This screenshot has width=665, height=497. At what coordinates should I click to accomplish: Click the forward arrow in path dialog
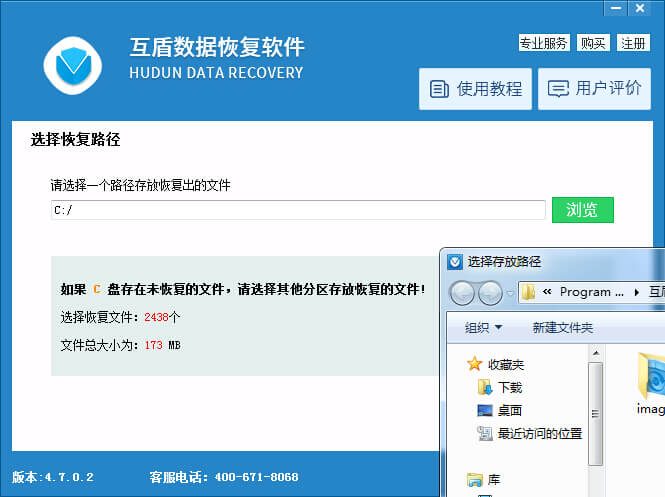tap(490, 293)
